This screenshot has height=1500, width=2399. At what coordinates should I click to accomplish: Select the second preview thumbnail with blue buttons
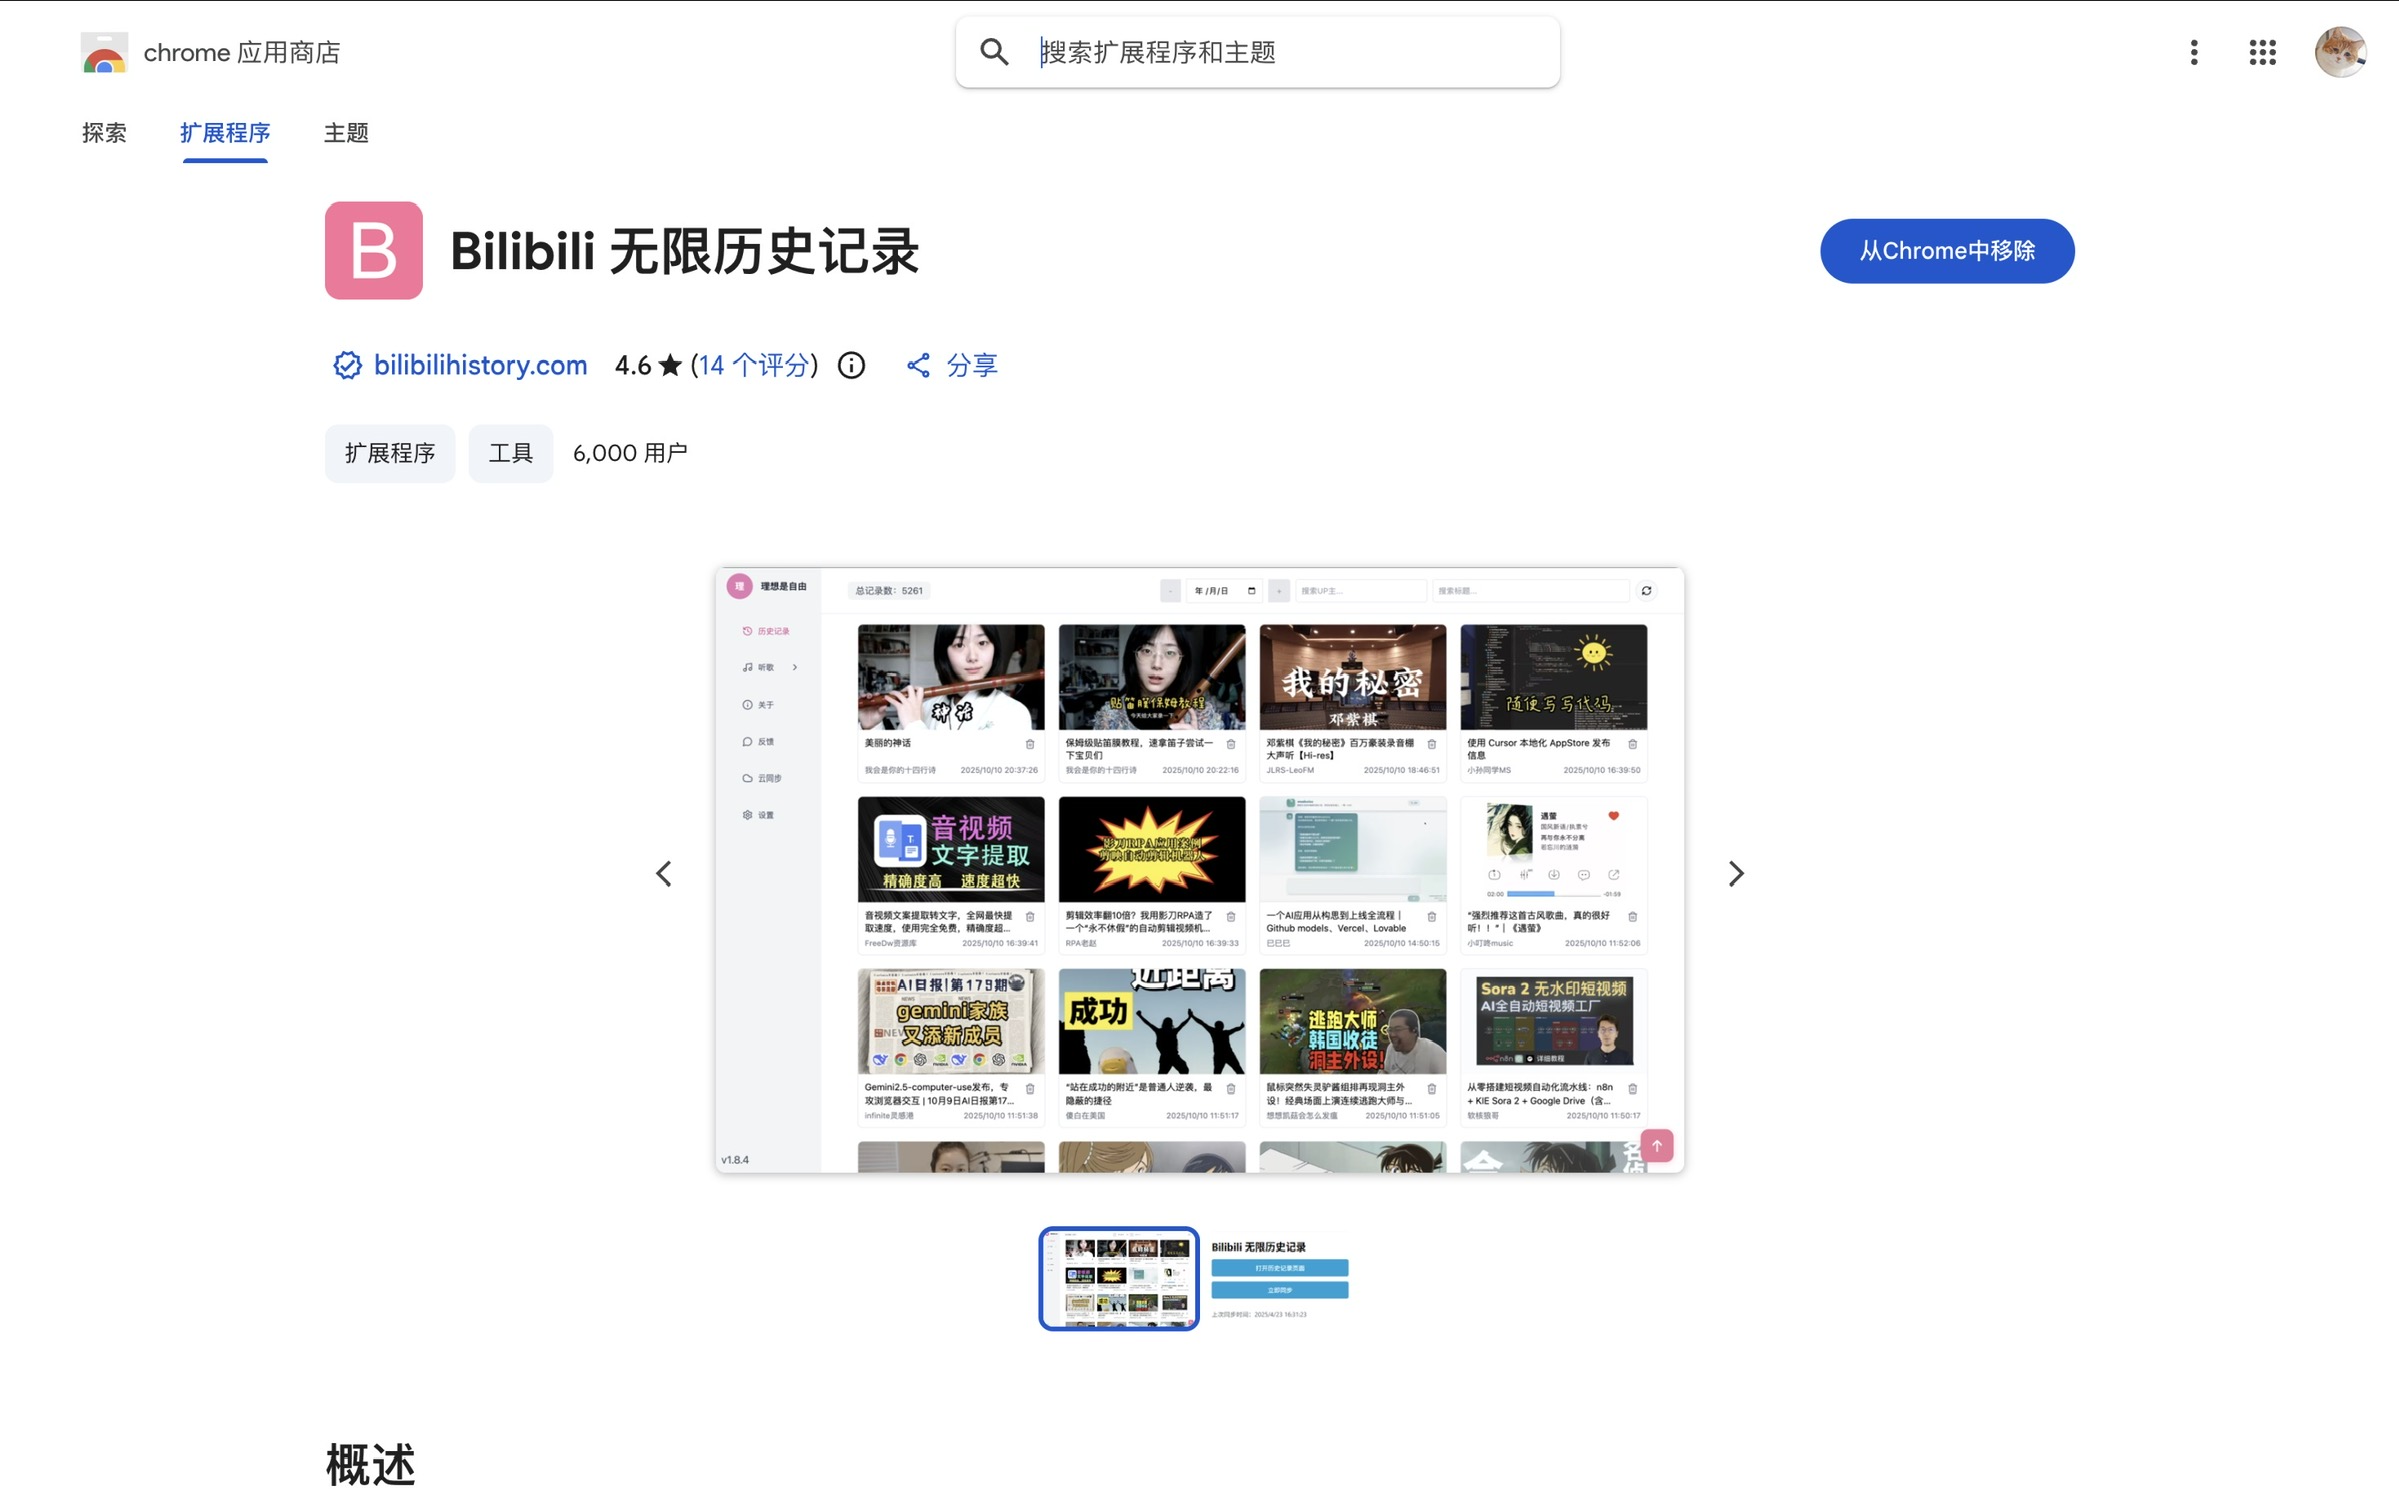pos(1280,1278)
